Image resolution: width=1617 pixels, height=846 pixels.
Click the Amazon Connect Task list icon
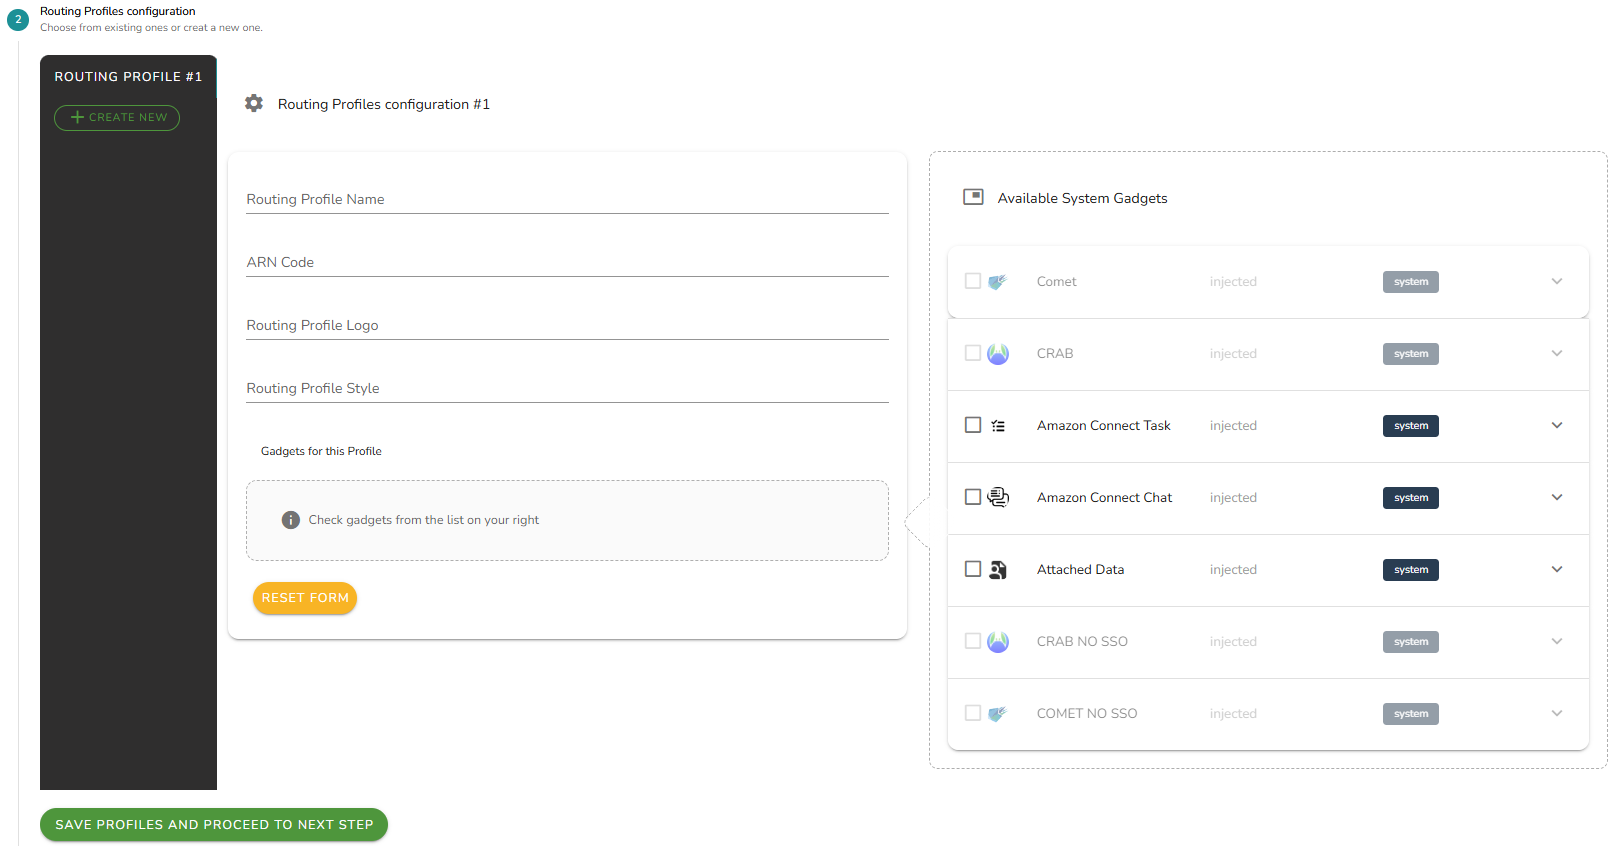998,426
